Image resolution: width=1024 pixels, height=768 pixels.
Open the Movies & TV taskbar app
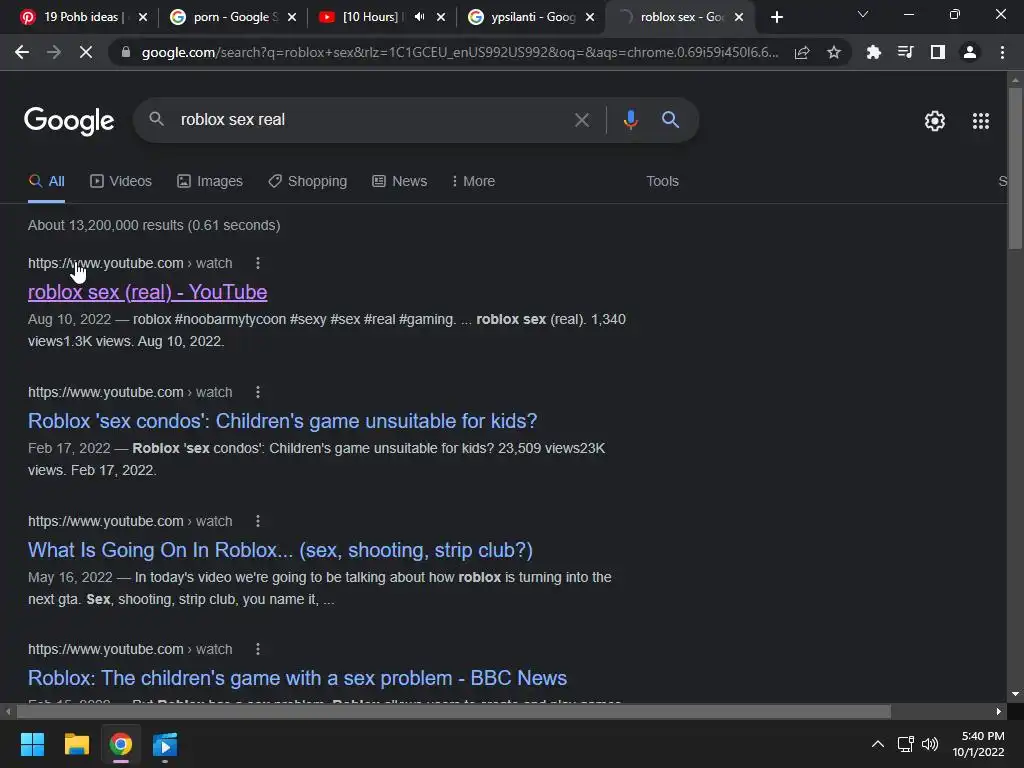coord(165,744)
